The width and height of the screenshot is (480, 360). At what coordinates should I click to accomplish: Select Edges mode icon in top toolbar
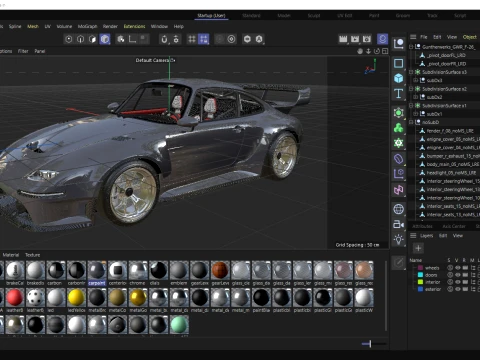pos(81,39)
